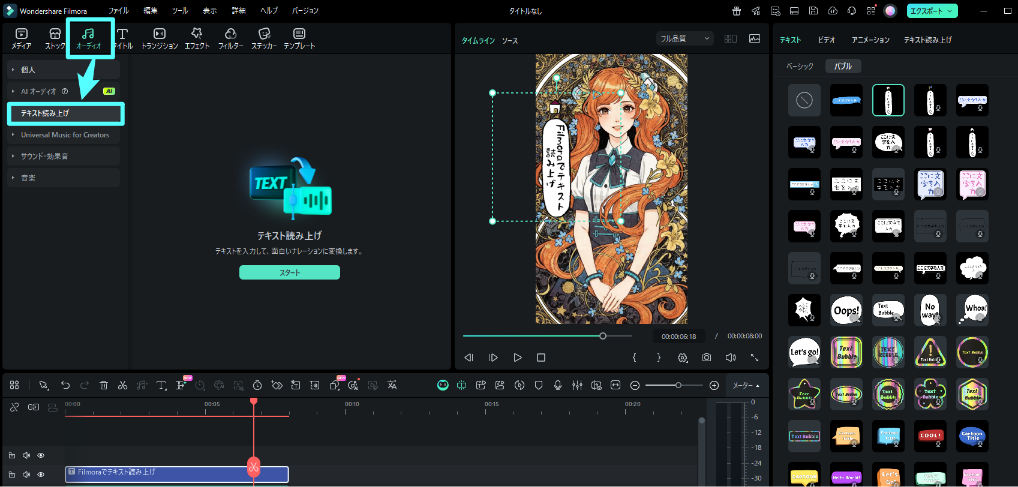
Task: Click the timeline zoom slider
Action: 678,385
